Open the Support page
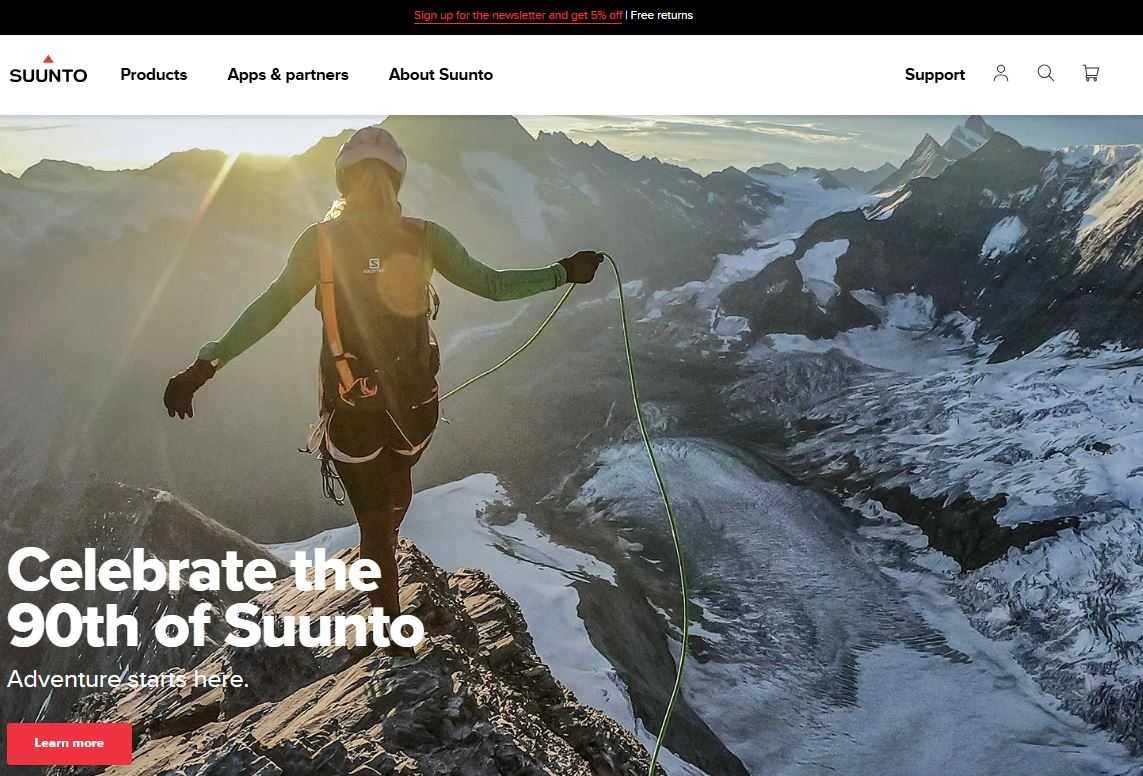The height and width of the screenshot is (776, 1143). 935,74
